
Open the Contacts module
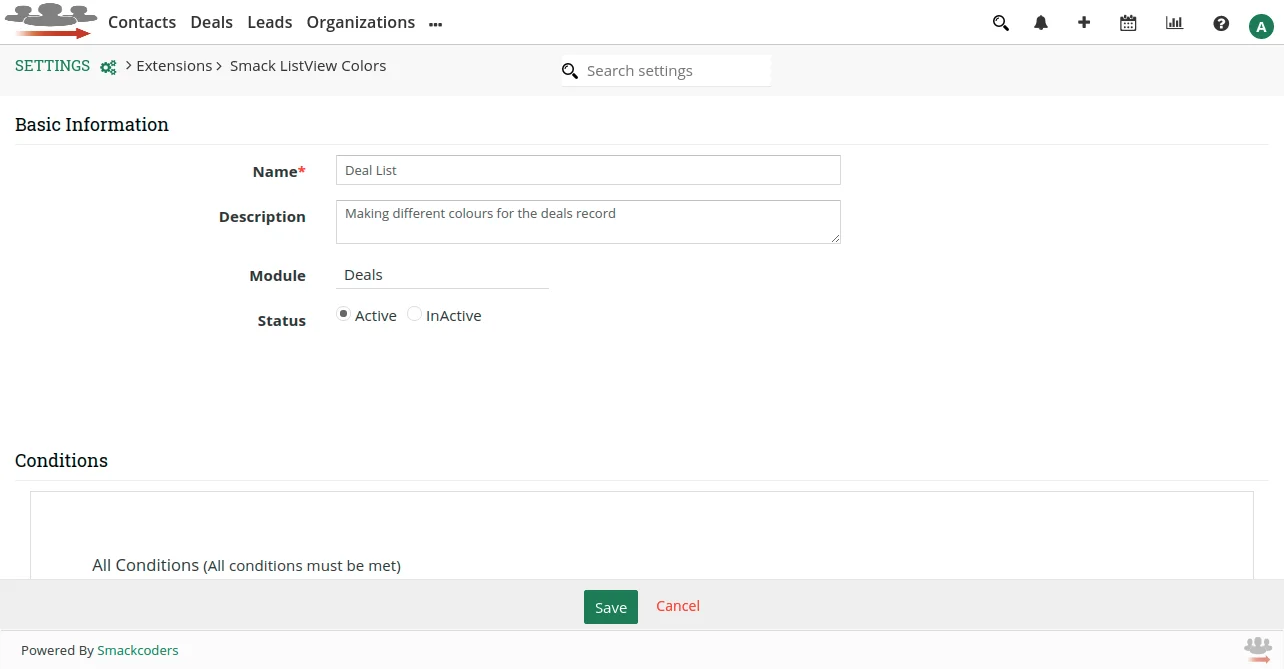click(x=141, y=22)
